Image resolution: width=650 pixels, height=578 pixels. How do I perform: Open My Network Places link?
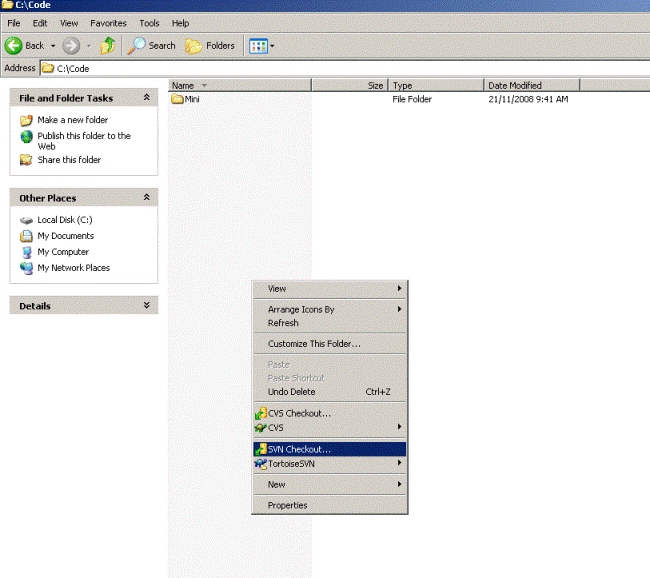pos(73,268)
